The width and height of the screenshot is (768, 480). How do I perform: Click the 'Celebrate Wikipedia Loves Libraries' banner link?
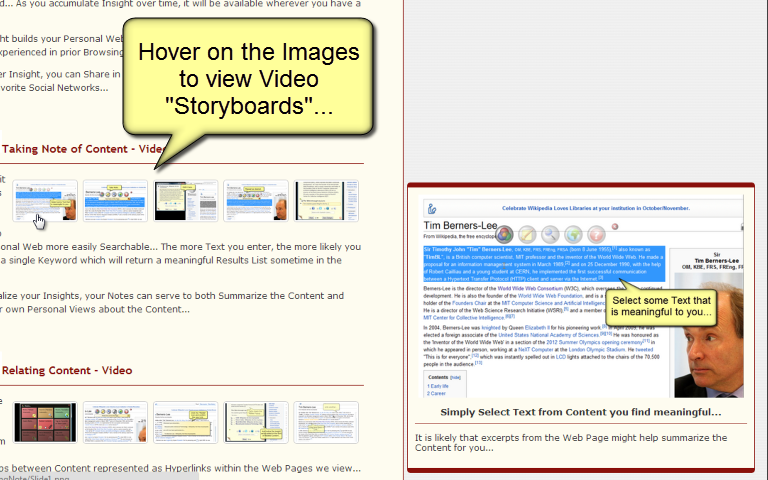click(x=596, y=208)
